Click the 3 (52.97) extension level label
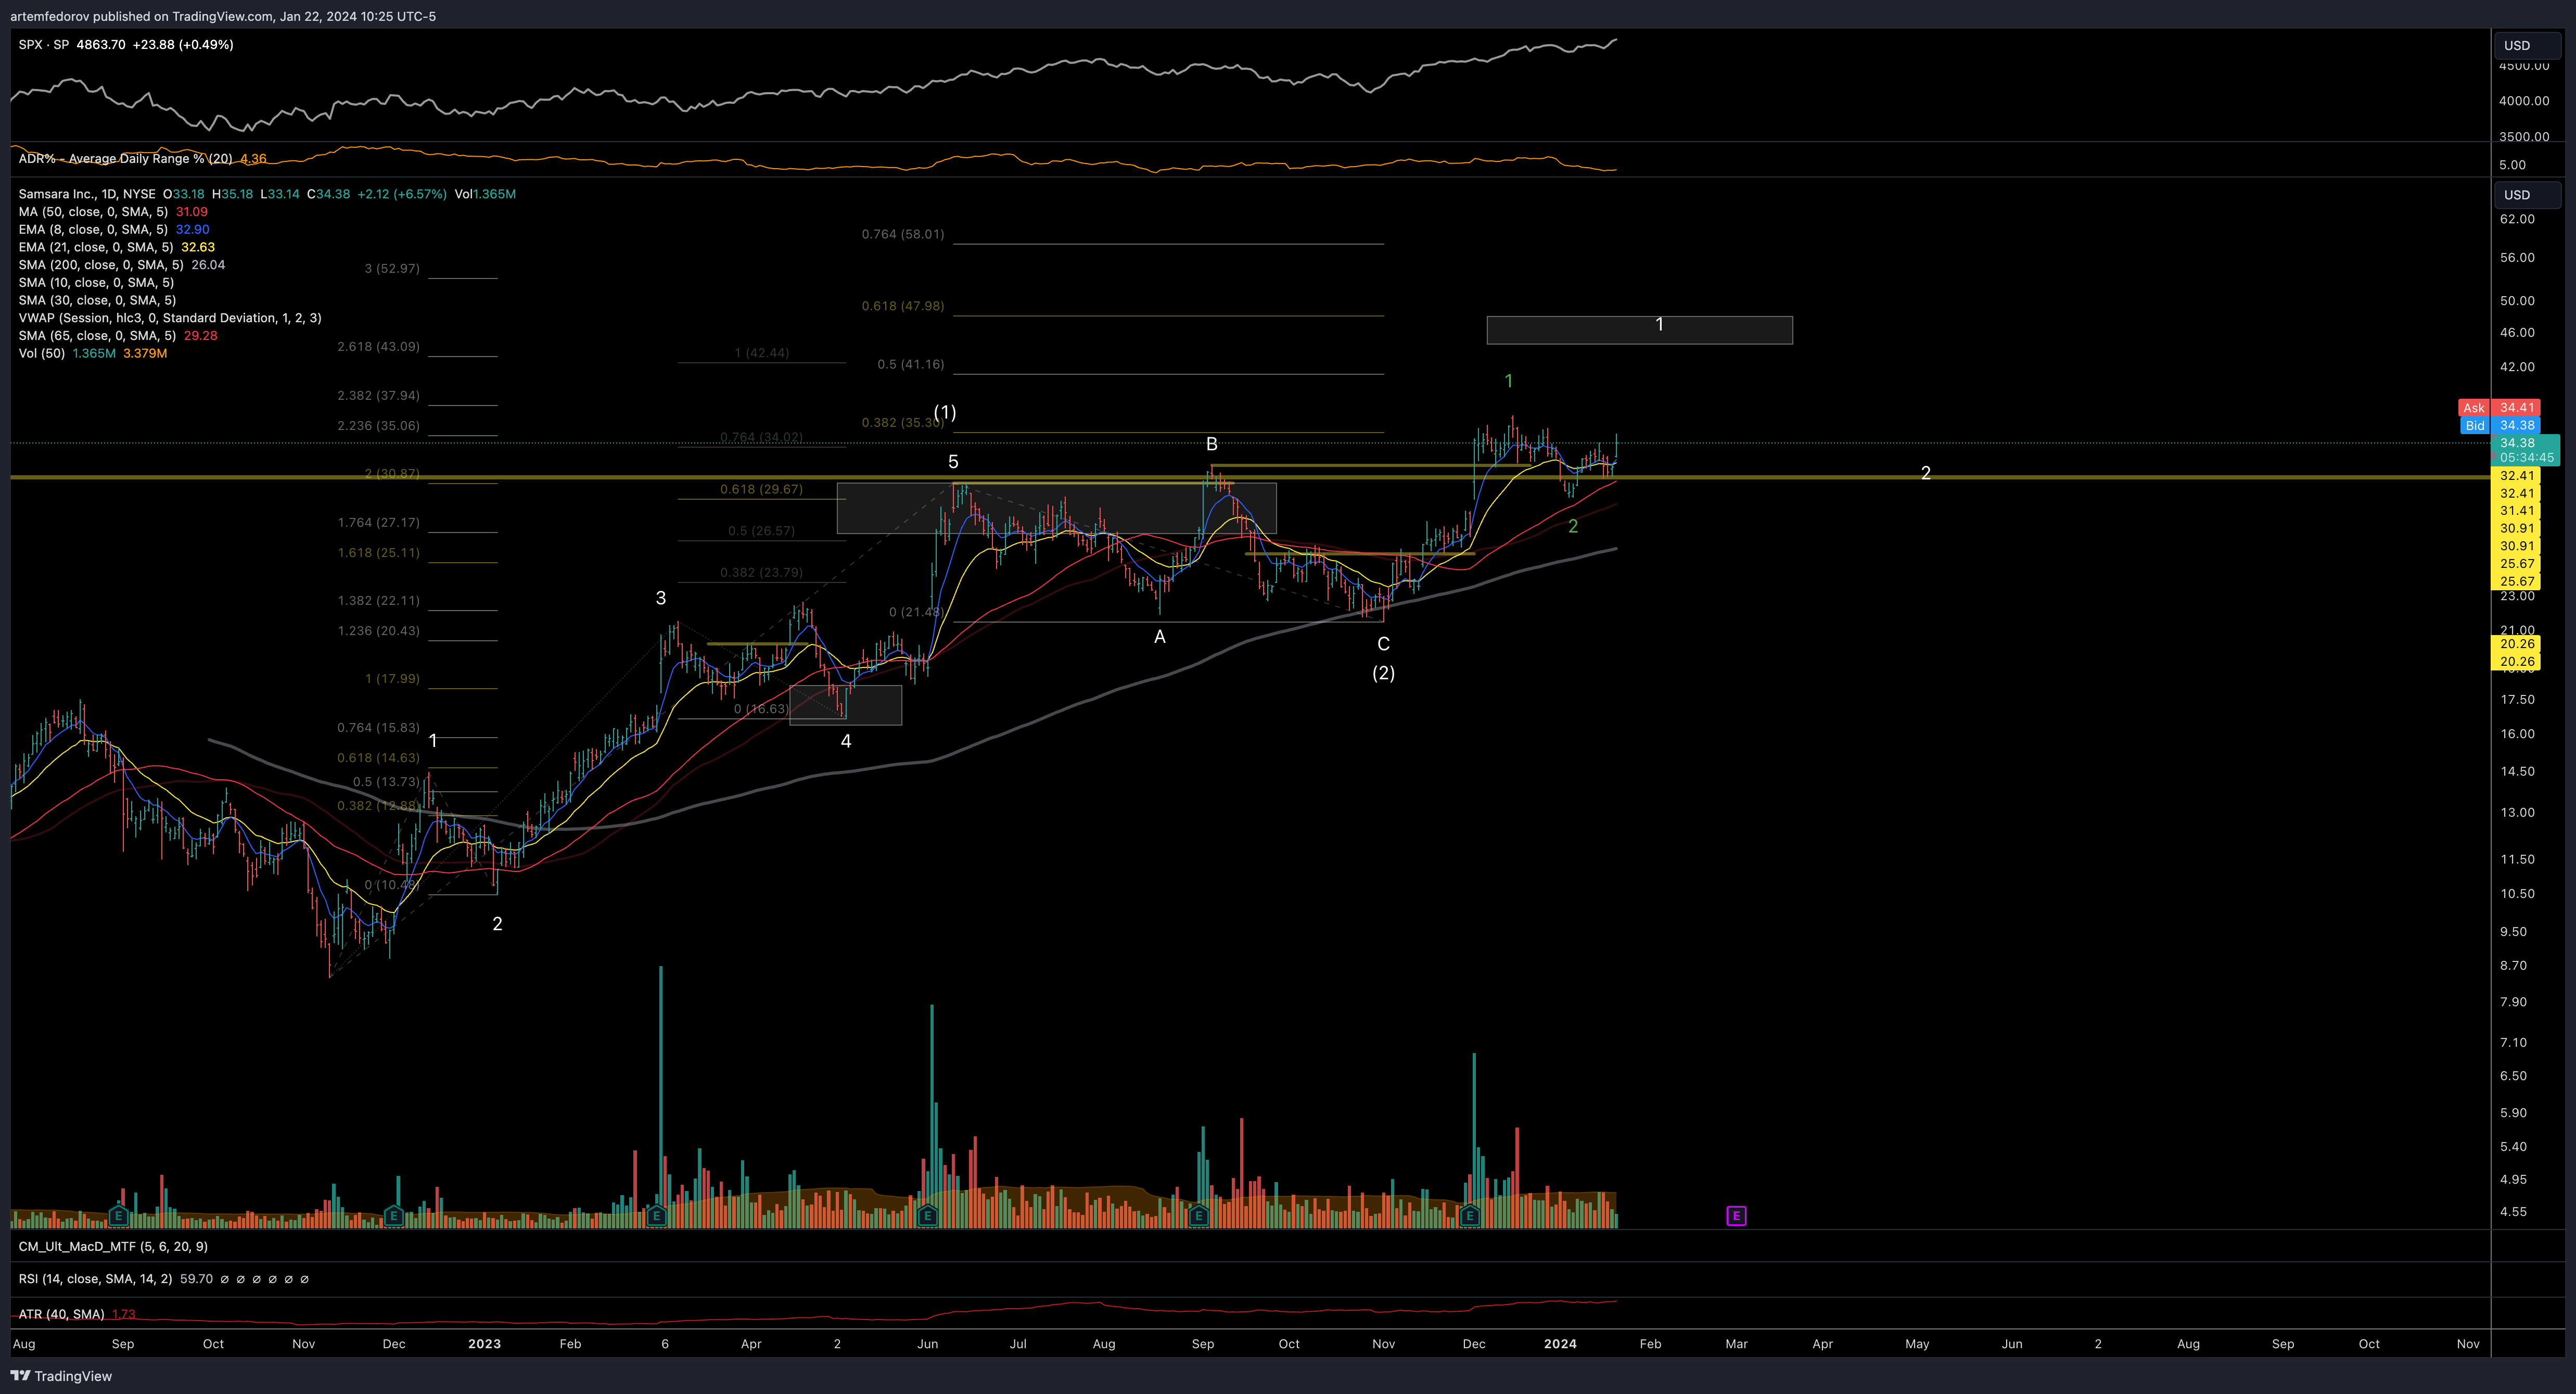This screenshot has width=2576, height=1394. pos(392,269)
